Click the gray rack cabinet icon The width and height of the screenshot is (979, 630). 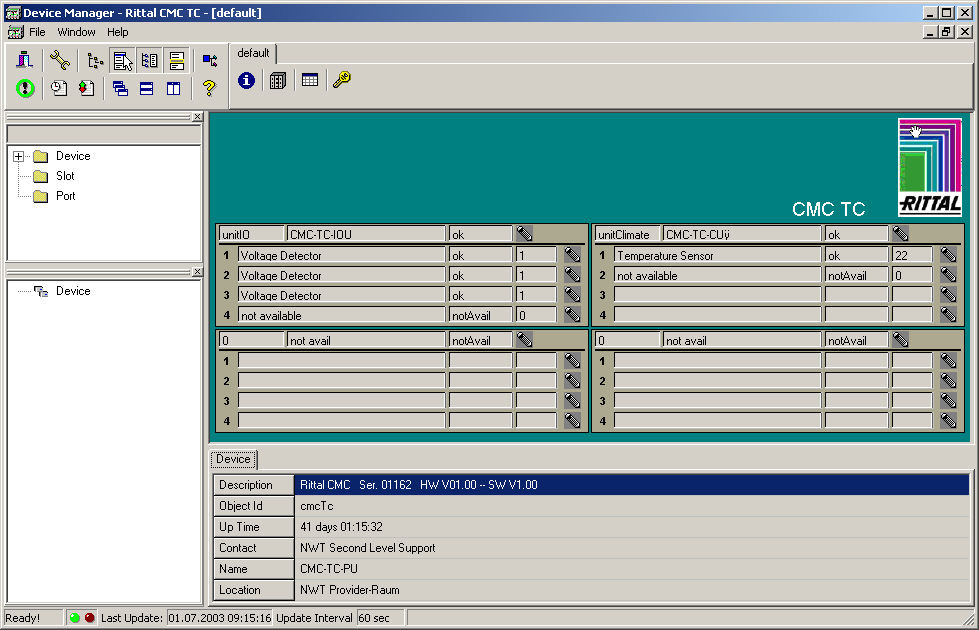tap(278, 80)
